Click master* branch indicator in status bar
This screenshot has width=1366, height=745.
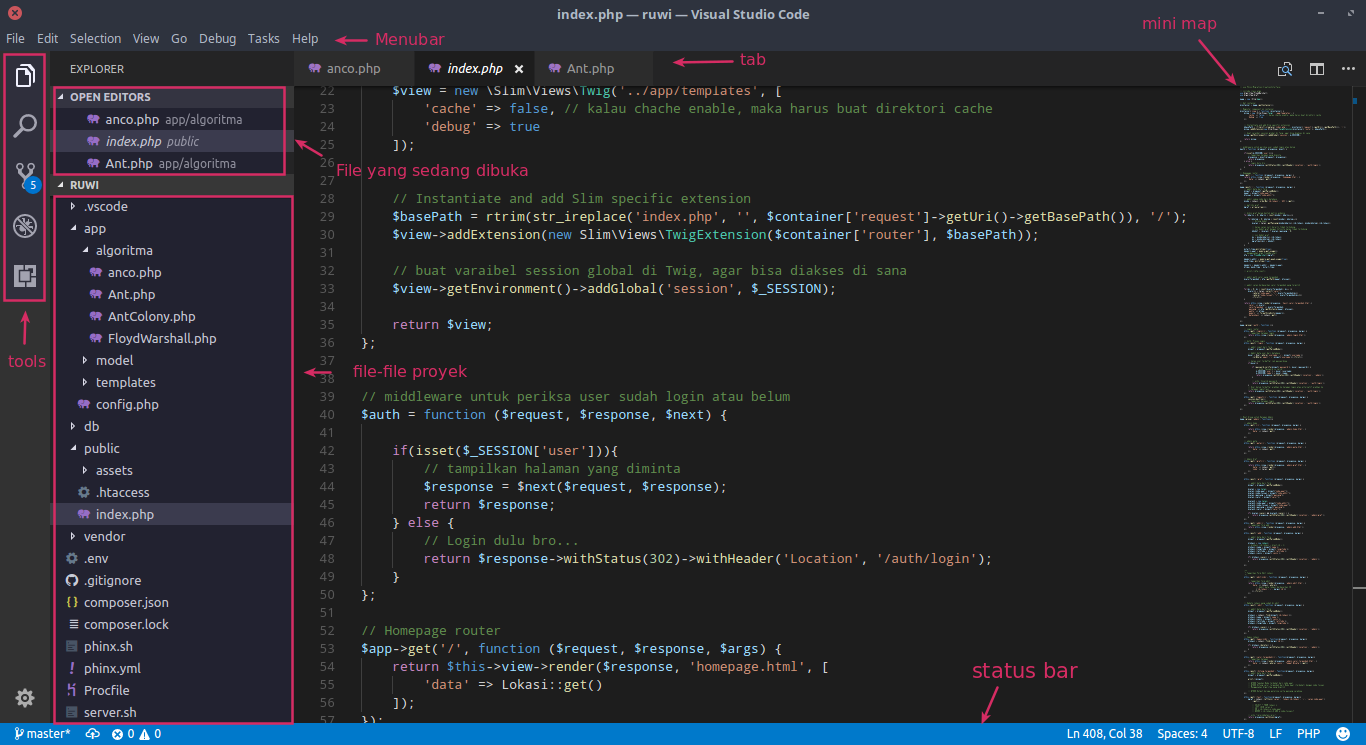[x=42, y=733]
